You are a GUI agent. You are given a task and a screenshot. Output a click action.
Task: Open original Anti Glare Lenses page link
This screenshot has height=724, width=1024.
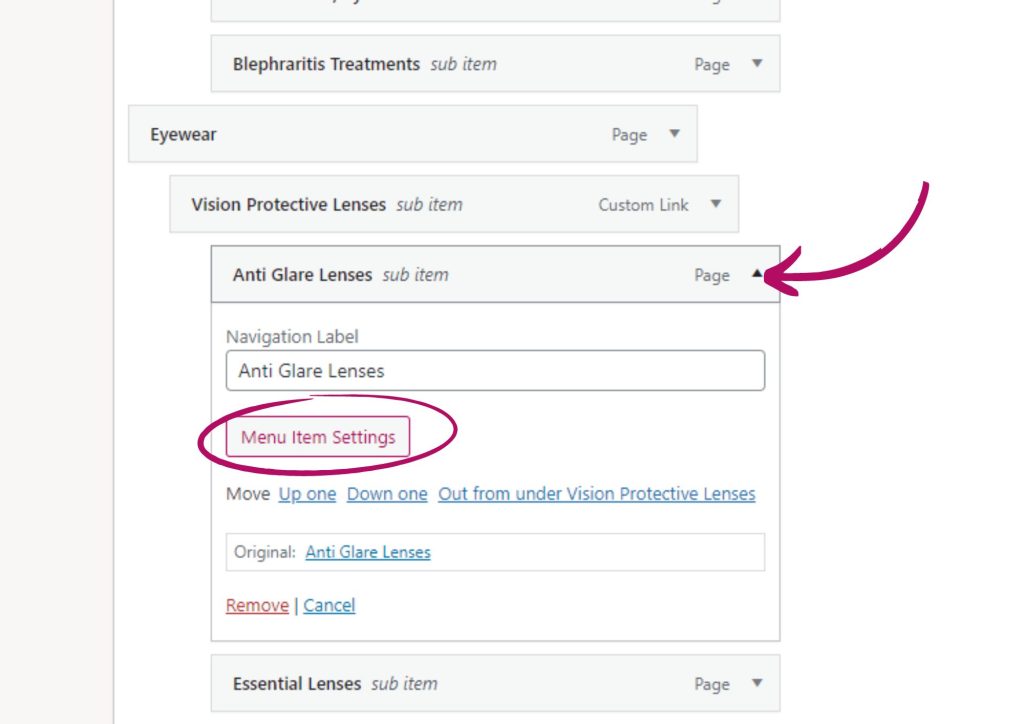(368, 552)
